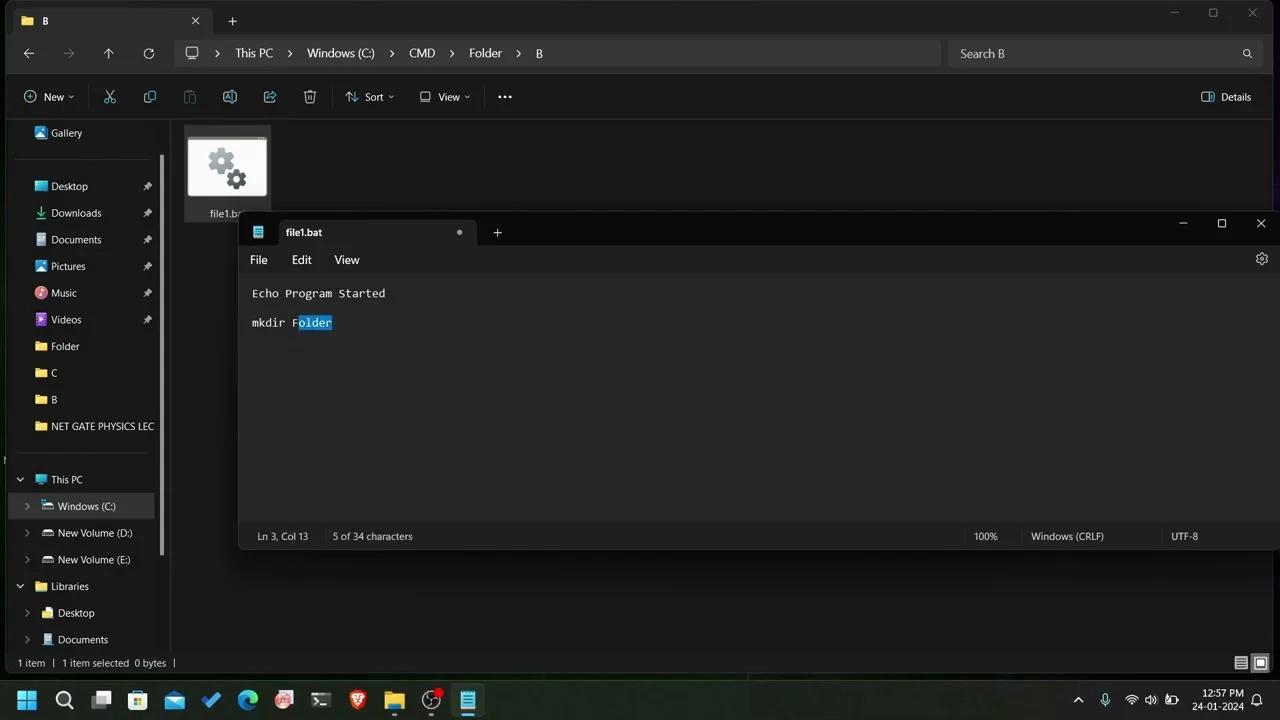The image size is (1280, 720).
Task: Open Notepad settings gear icon
Action: (1261, 259)
